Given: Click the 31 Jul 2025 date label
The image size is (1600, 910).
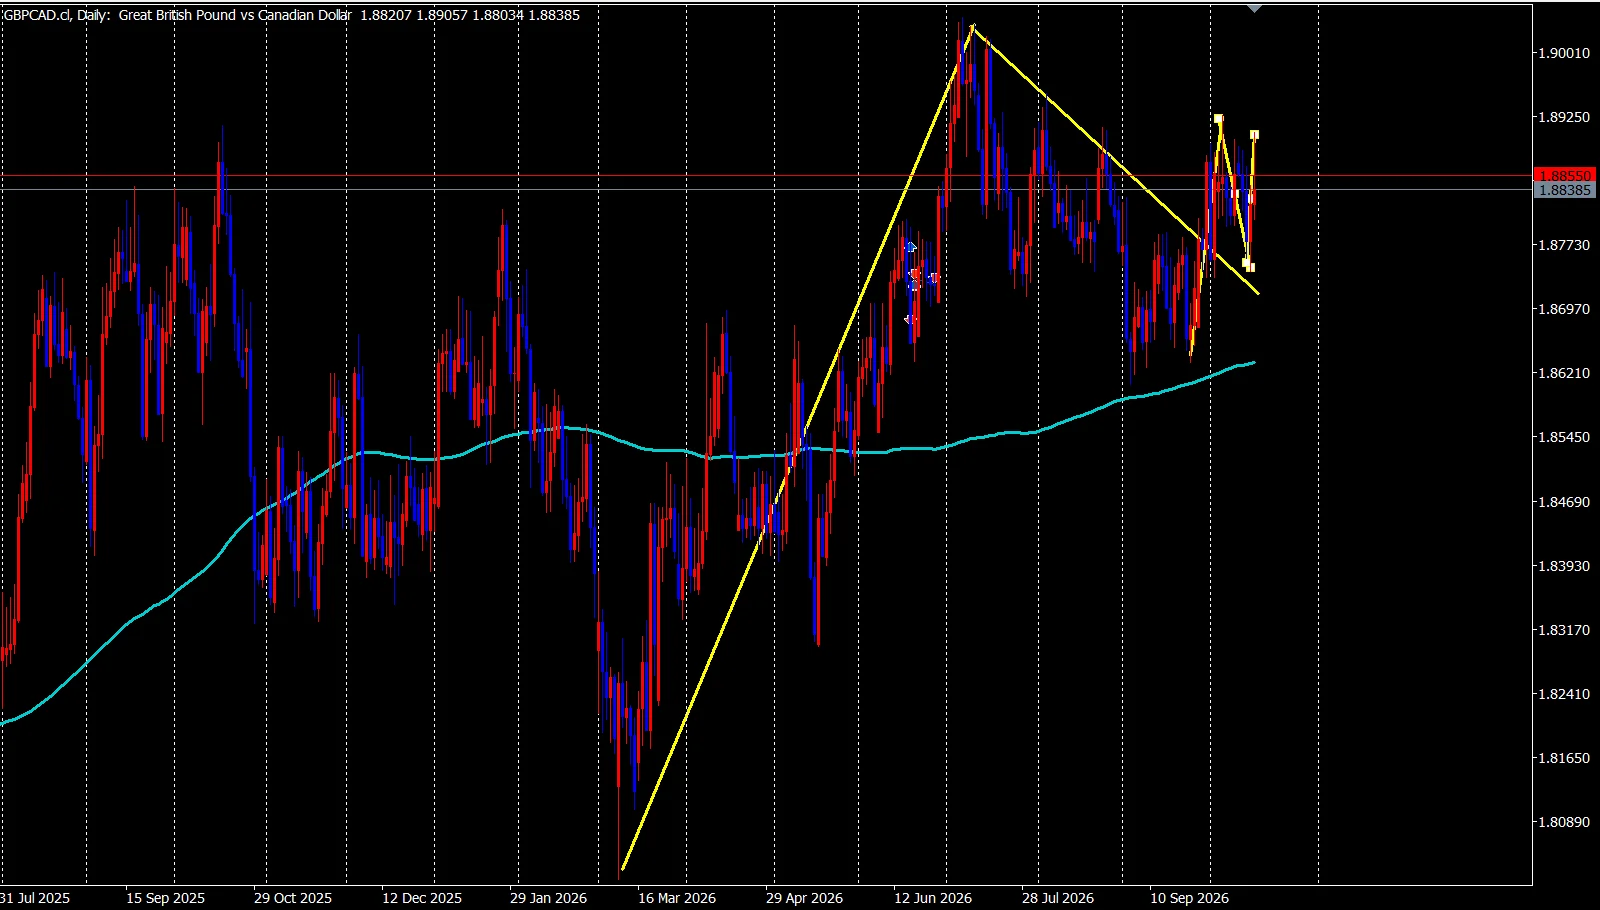Looking at the screenshot, I should (35, 898).
